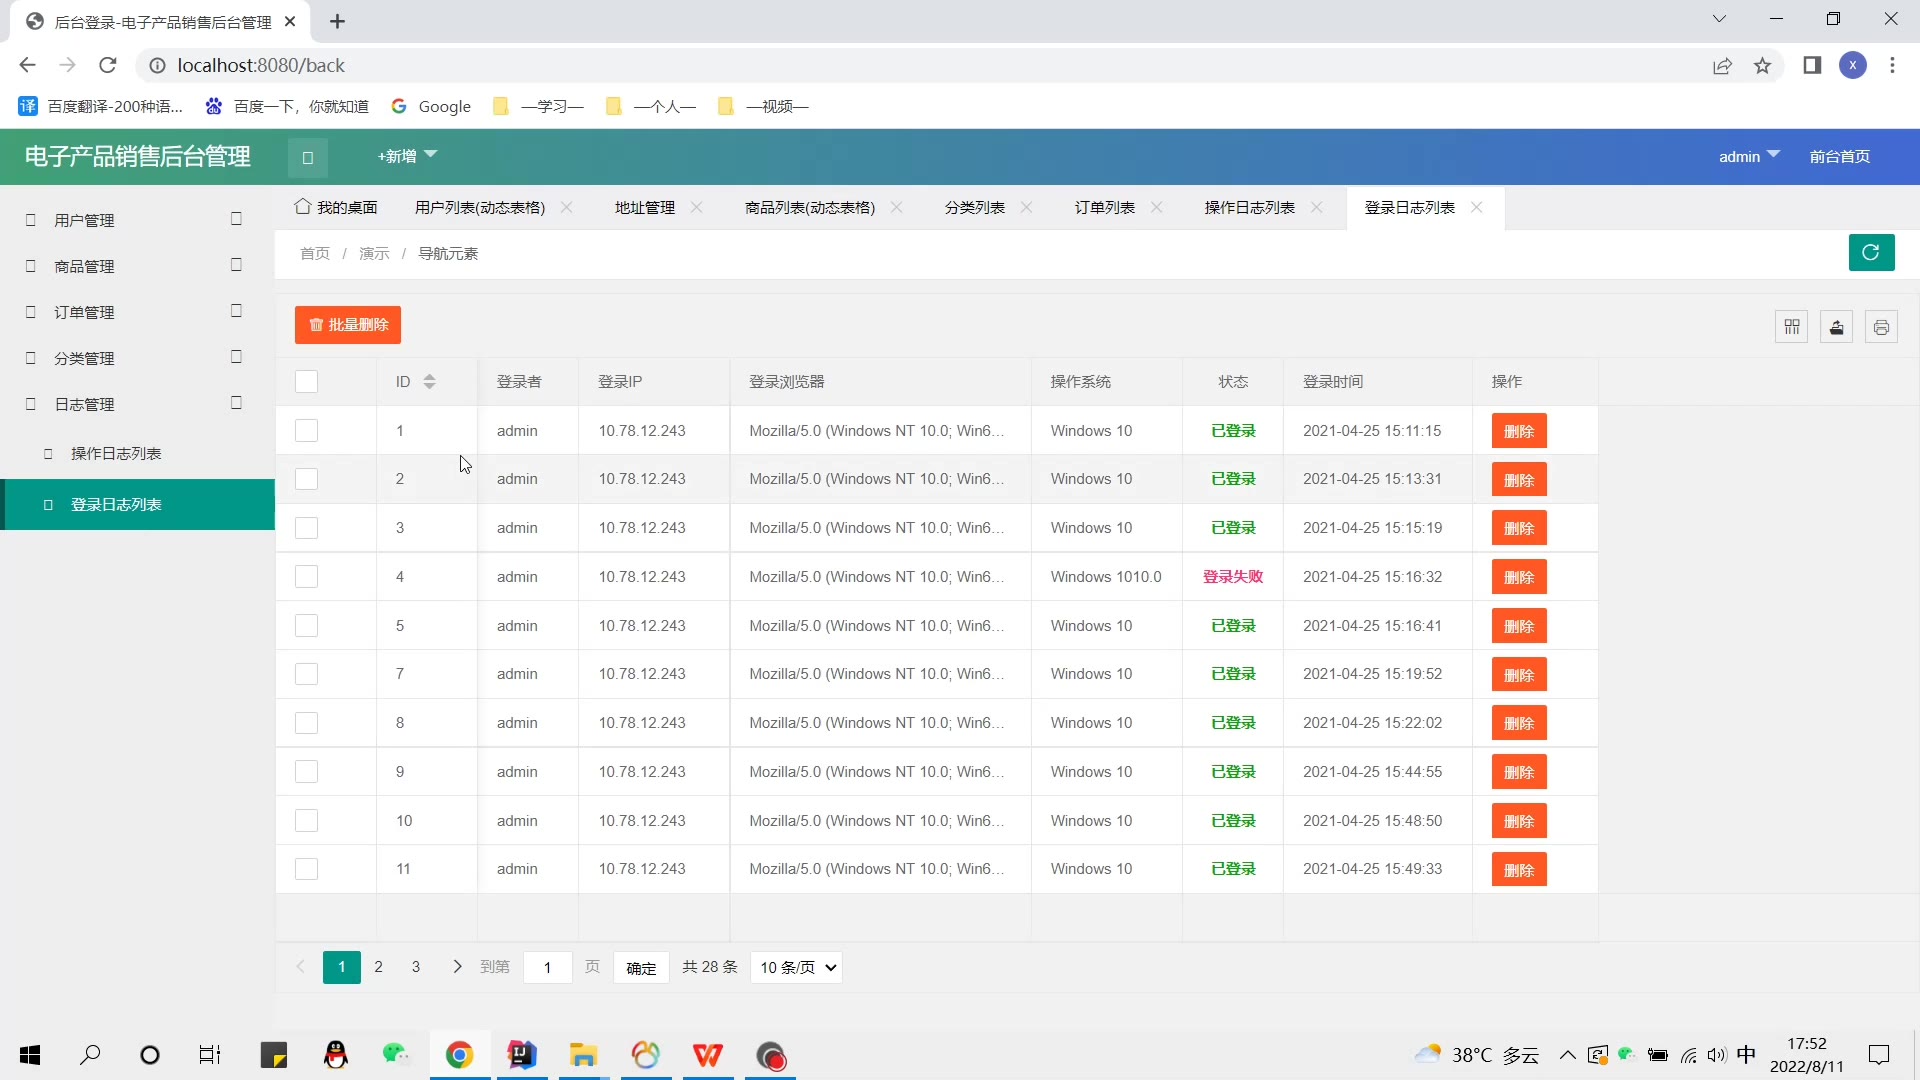Screen dimensions: 1920x1080
Task: Delete the log entry with ID 7
Action: (1519, 675)
